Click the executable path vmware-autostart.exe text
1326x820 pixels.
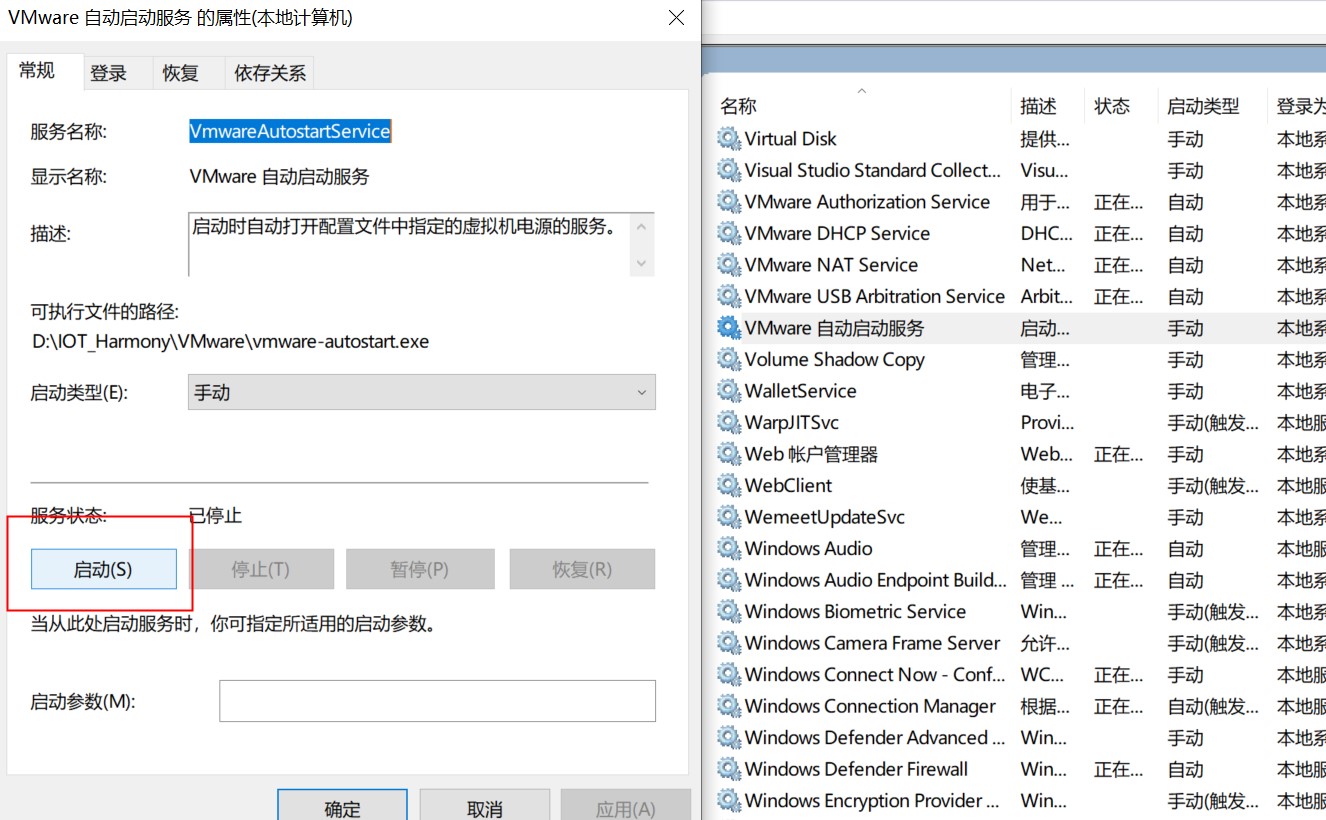pos(230,341)
